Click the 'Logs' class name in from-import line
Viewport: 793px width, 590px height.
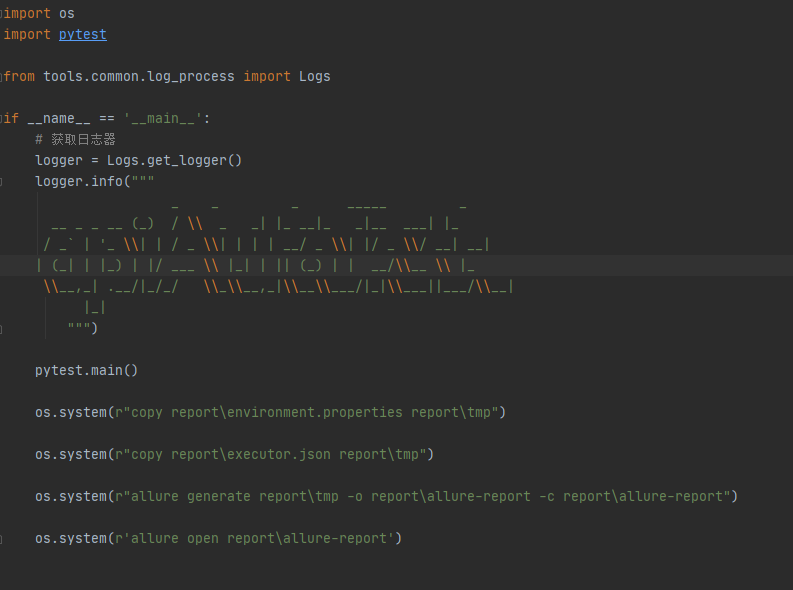[314, 76]
